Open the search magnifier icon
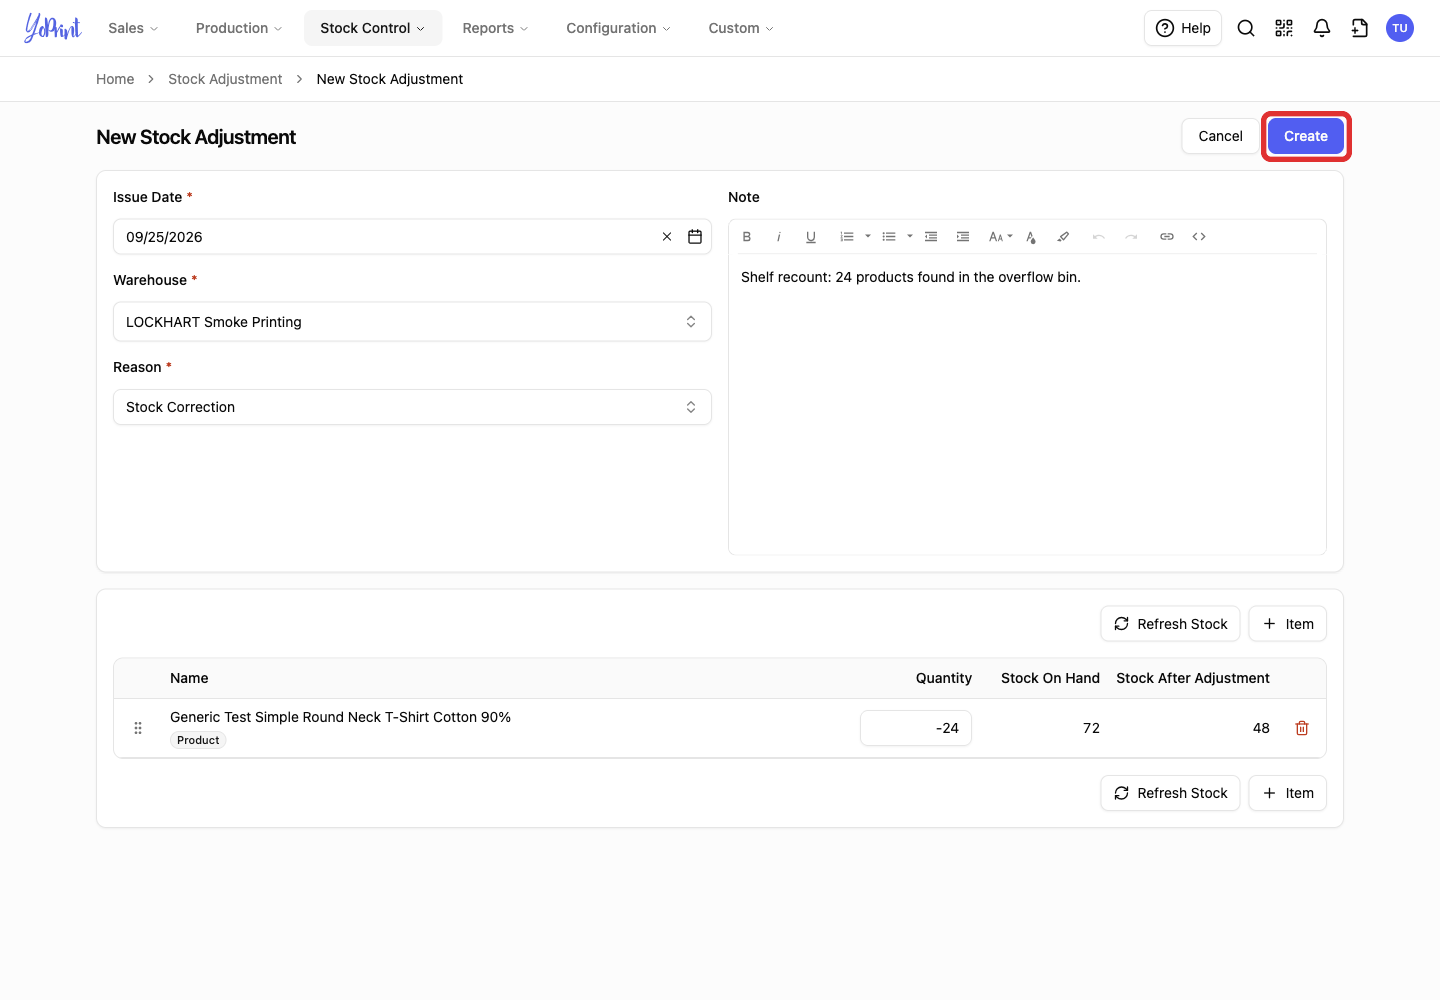Screen dimensions: 1440x1000 pyautogui.click(x=1246, y=28)
